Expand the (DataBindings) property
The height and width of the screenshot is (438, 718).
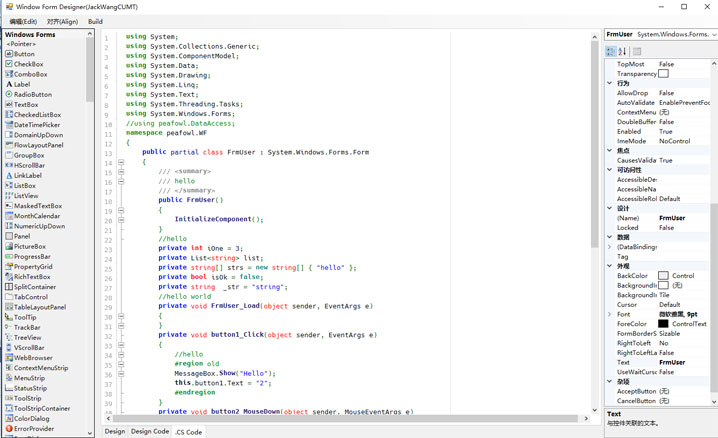pyautogui.click(x=609, y=247)
